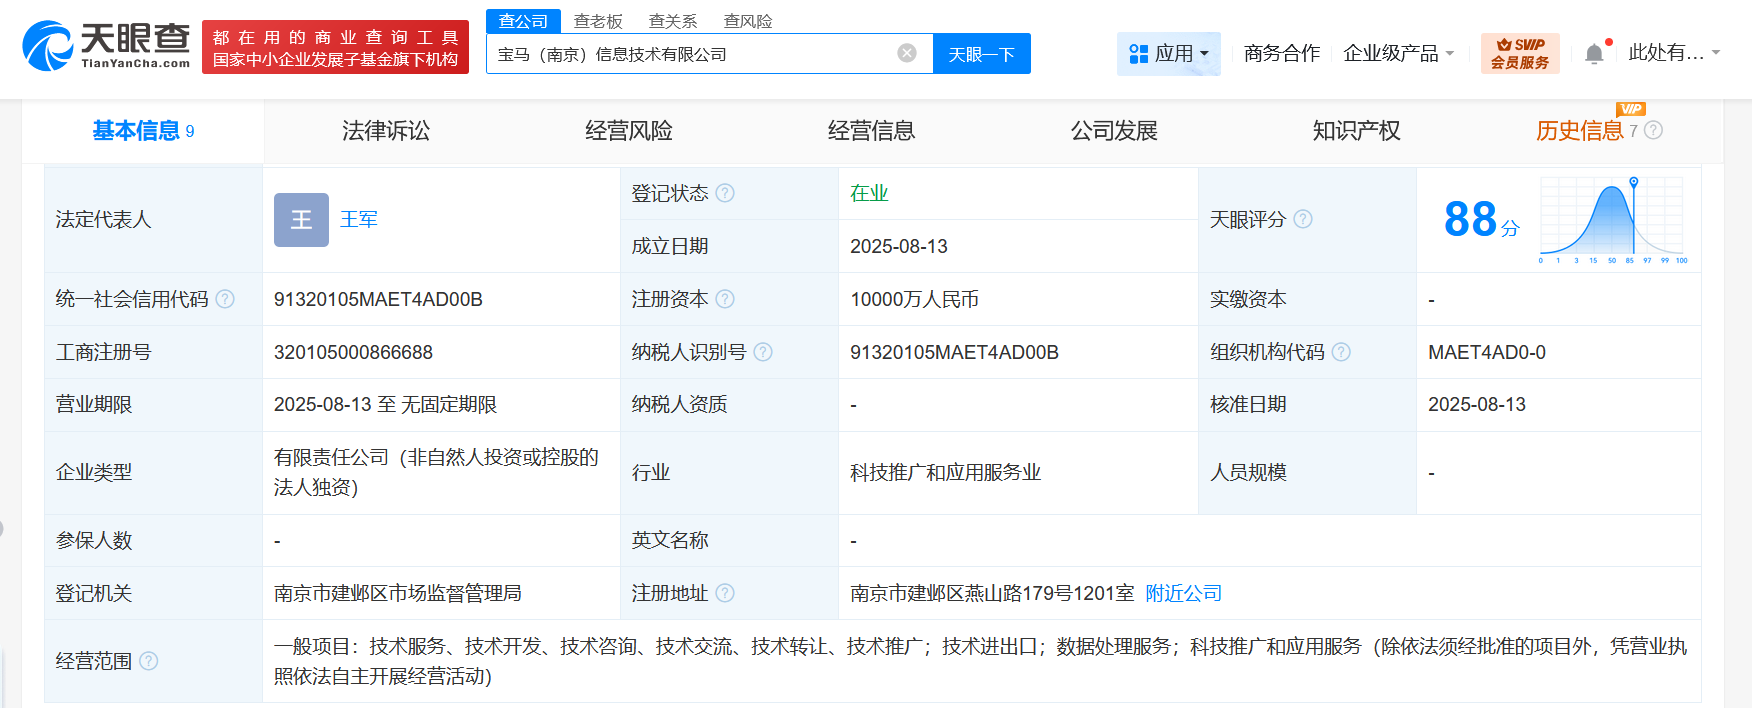Click the TianYanCha logo
1752x708 pixels.
tap(106, 46)
